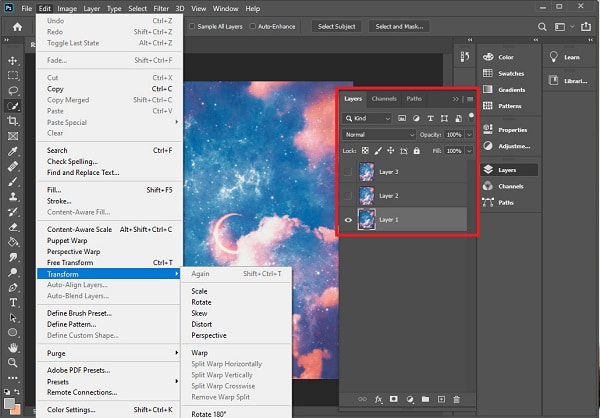Screen dimensions: 600x418
Task: Open the workspace switcher dropdown
Action: (563, 26)
